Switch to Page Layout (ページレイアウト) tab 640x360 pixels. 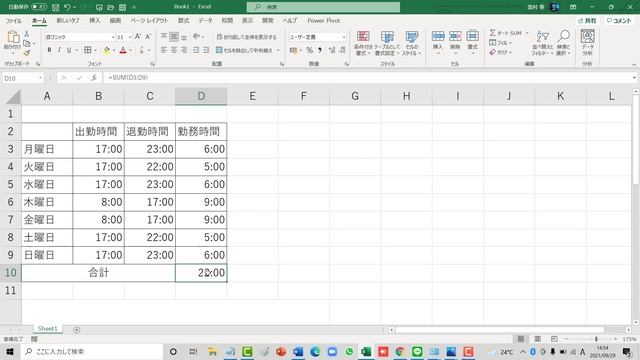click(x=149, y=21)
